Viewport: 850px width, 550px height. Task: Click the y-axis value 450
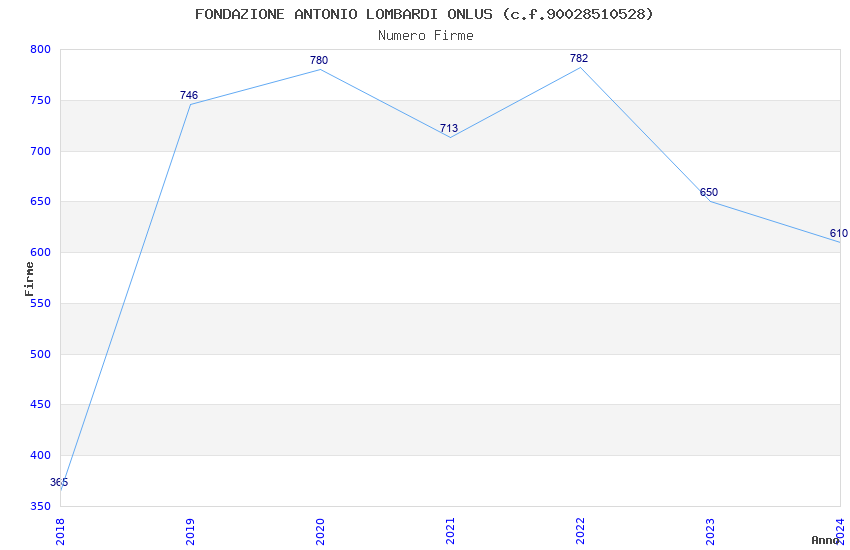coord(41,405)
